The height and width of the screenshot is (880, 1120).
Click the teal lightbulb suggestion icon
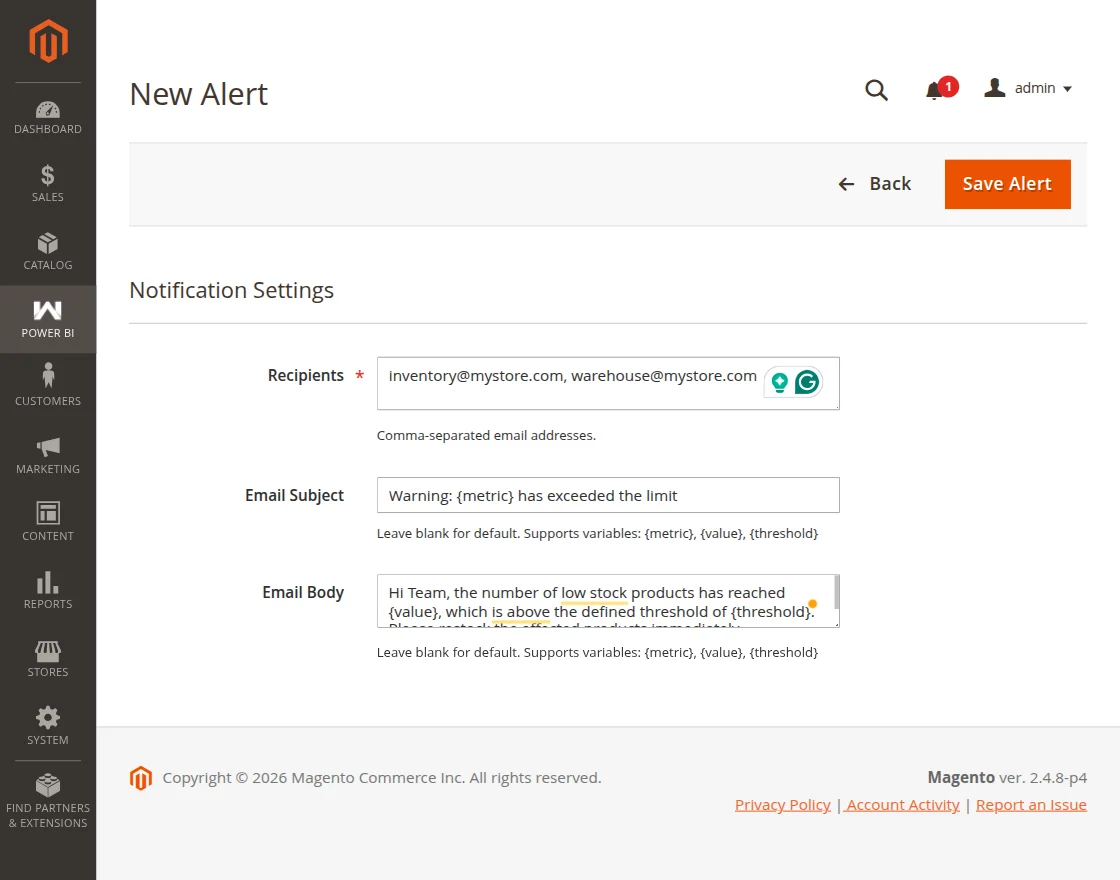[780, 382]
